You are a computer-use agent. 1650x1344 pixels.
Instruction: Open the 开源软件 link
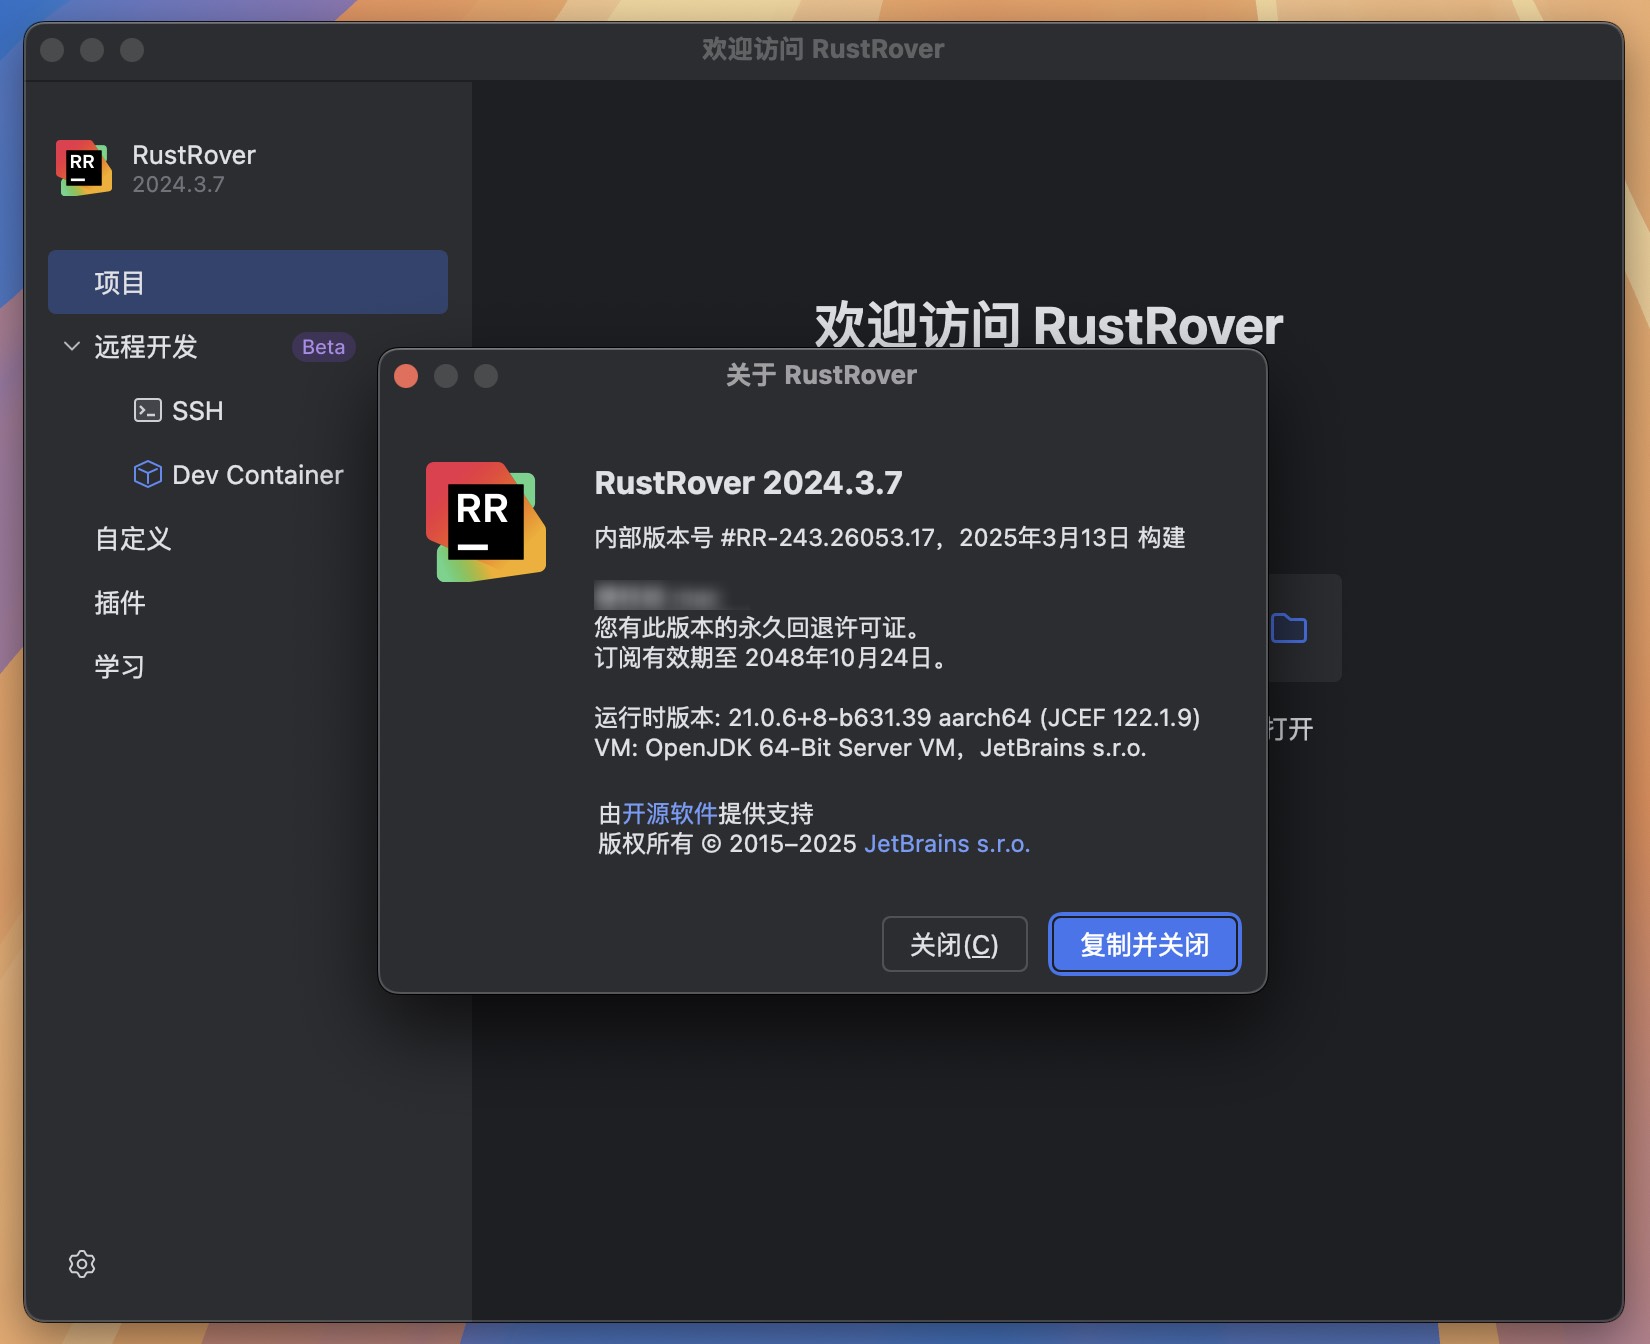click(x=669, y=813)
